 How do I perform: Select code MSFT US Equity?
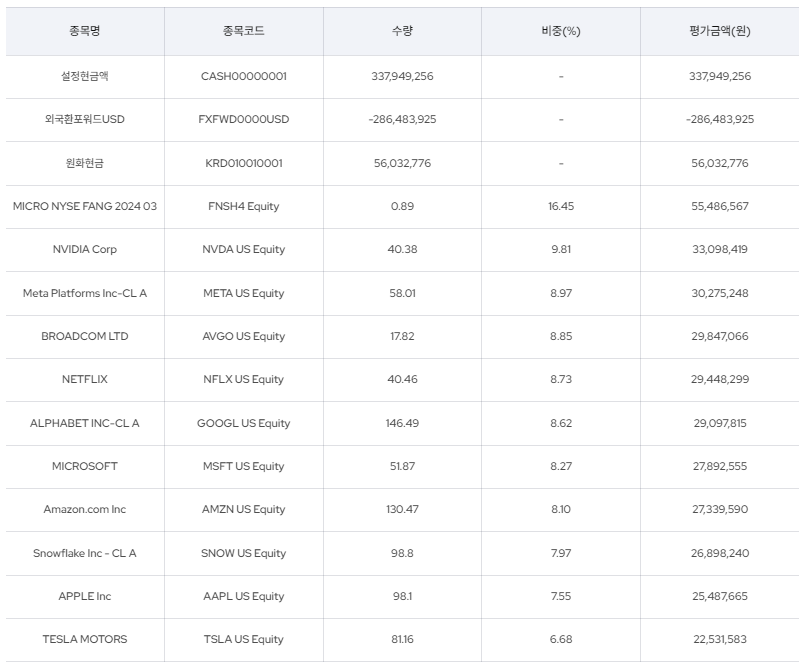244,467
